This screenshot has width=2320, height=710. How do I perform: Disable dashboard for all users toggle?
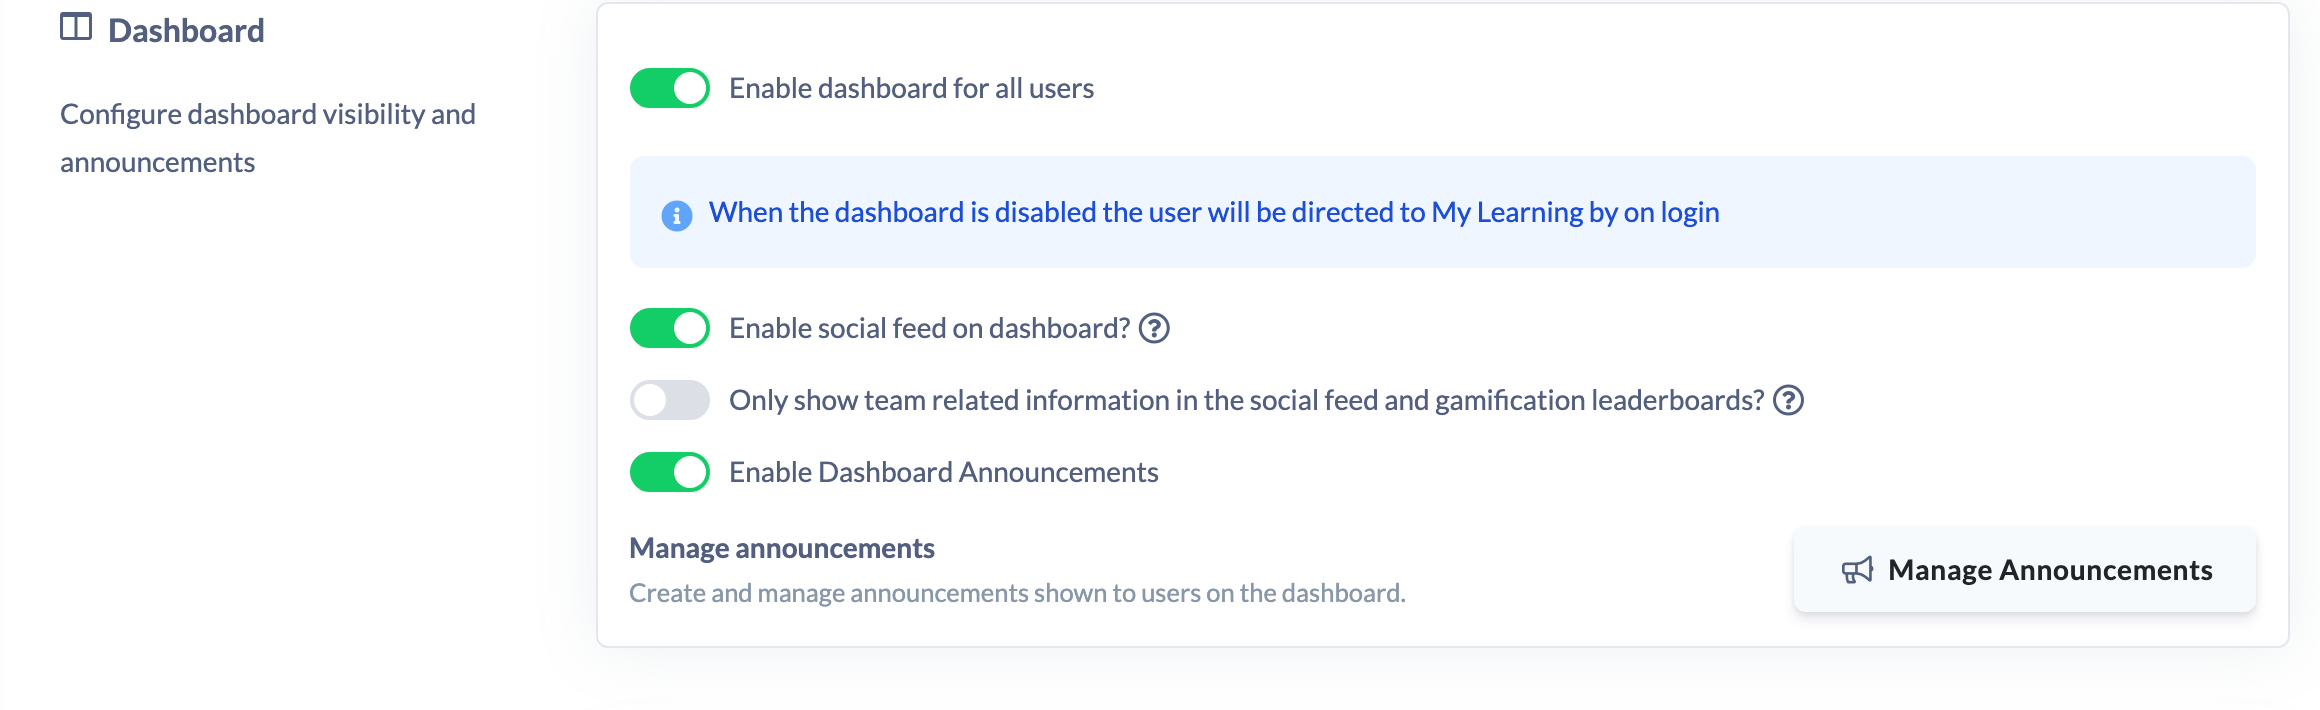(670, 88)
